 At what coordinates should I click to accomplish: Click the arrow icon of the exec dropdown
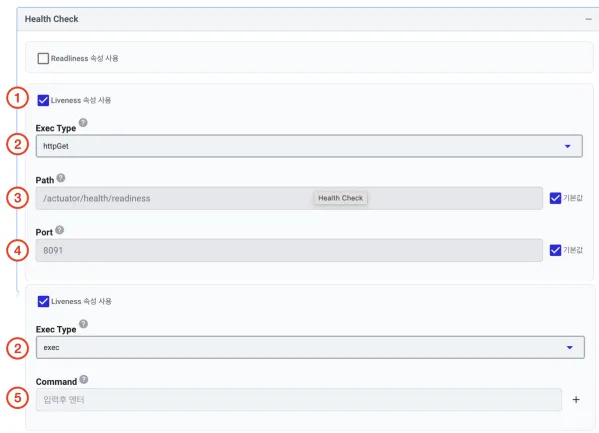570,347
